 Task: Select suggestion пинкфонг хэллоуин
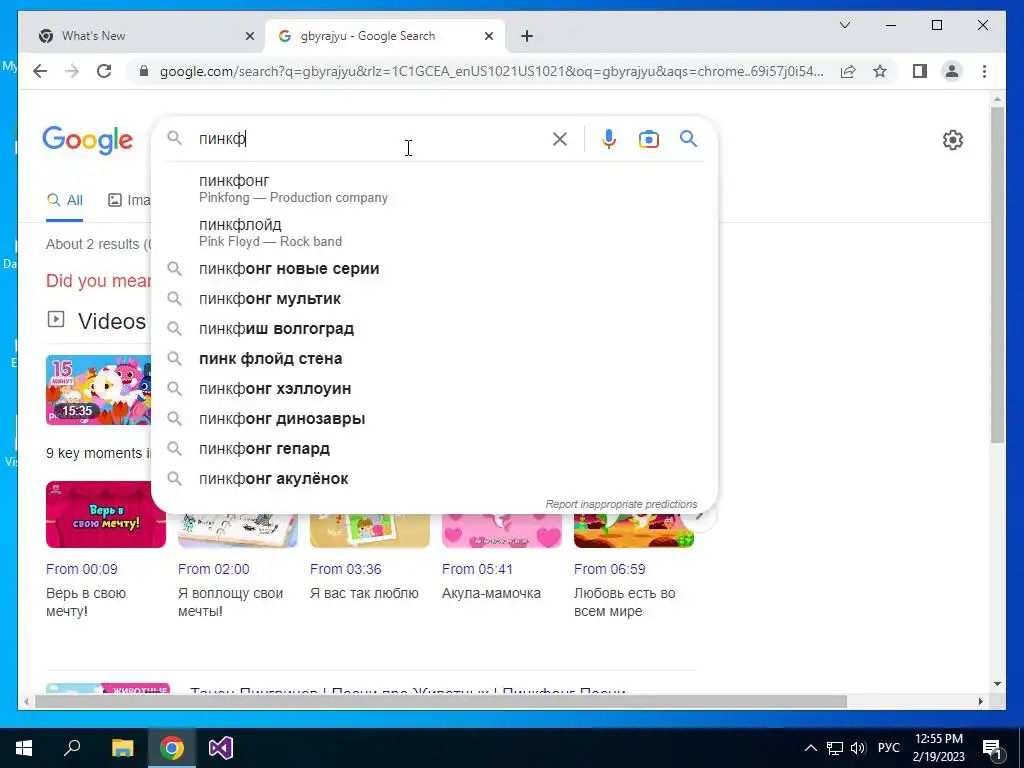pos(434,389)
